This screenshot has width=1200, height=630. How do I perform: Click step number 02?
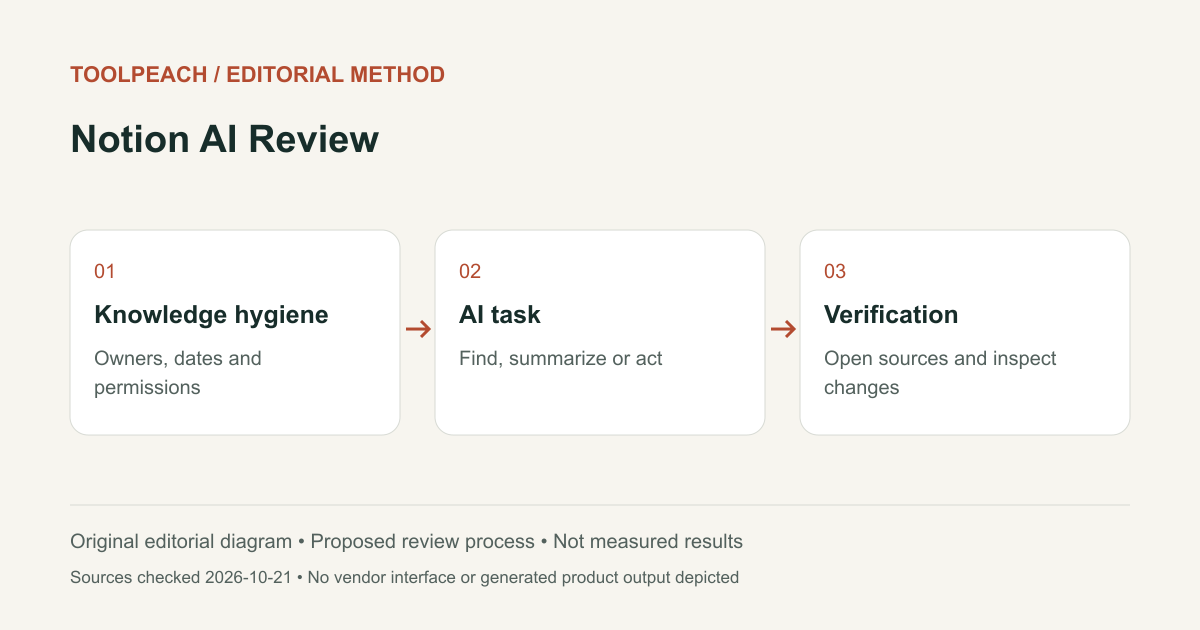coord(470,271)
